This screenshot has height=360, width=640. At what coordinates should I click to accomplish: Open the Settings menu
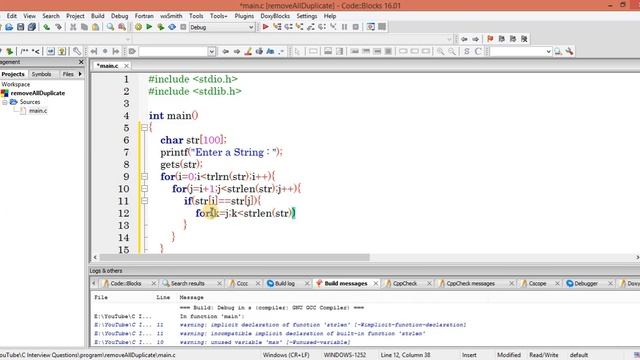point(307,16)
